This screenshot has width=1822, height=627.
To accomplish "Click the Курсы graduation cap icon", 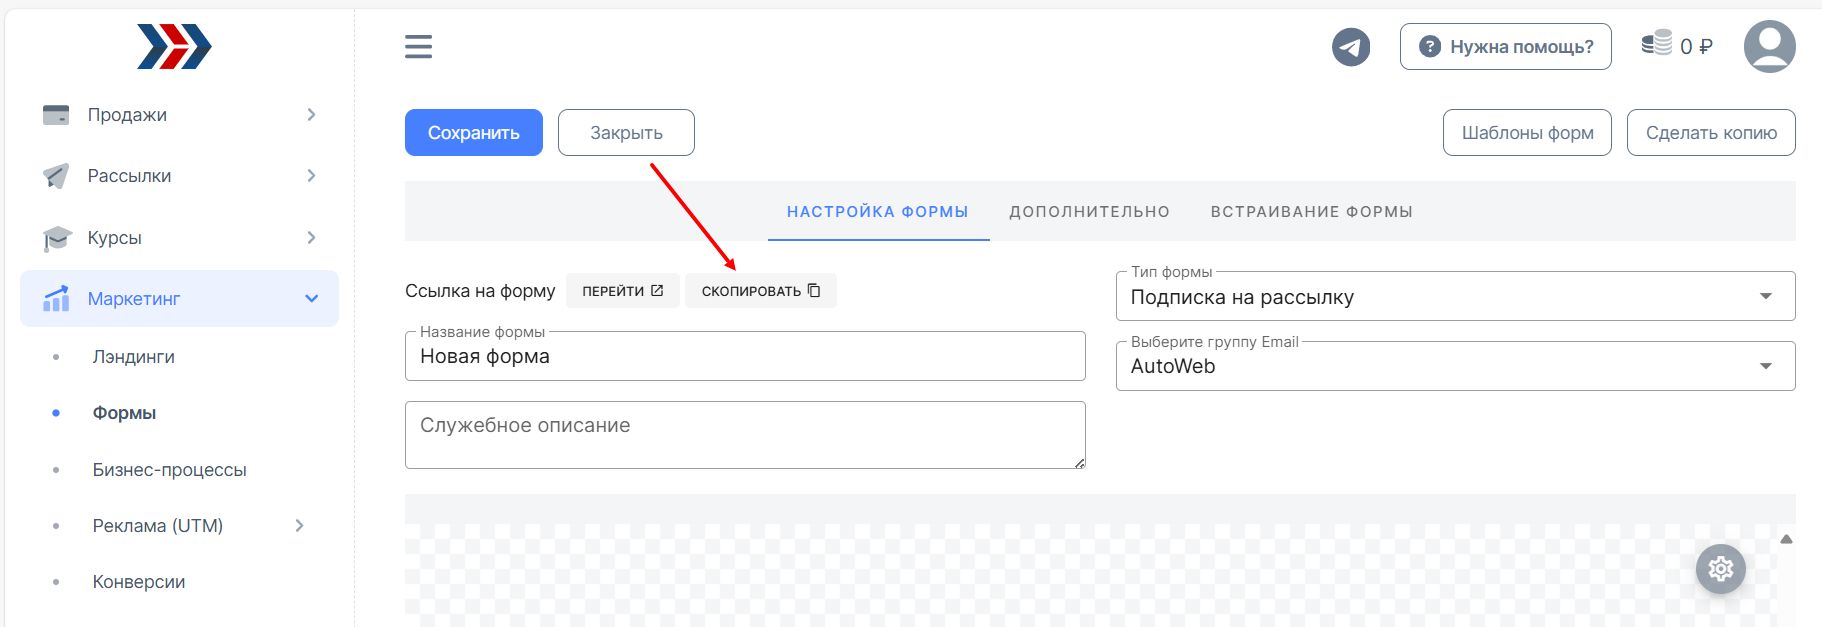I will (x=57, y=238).
